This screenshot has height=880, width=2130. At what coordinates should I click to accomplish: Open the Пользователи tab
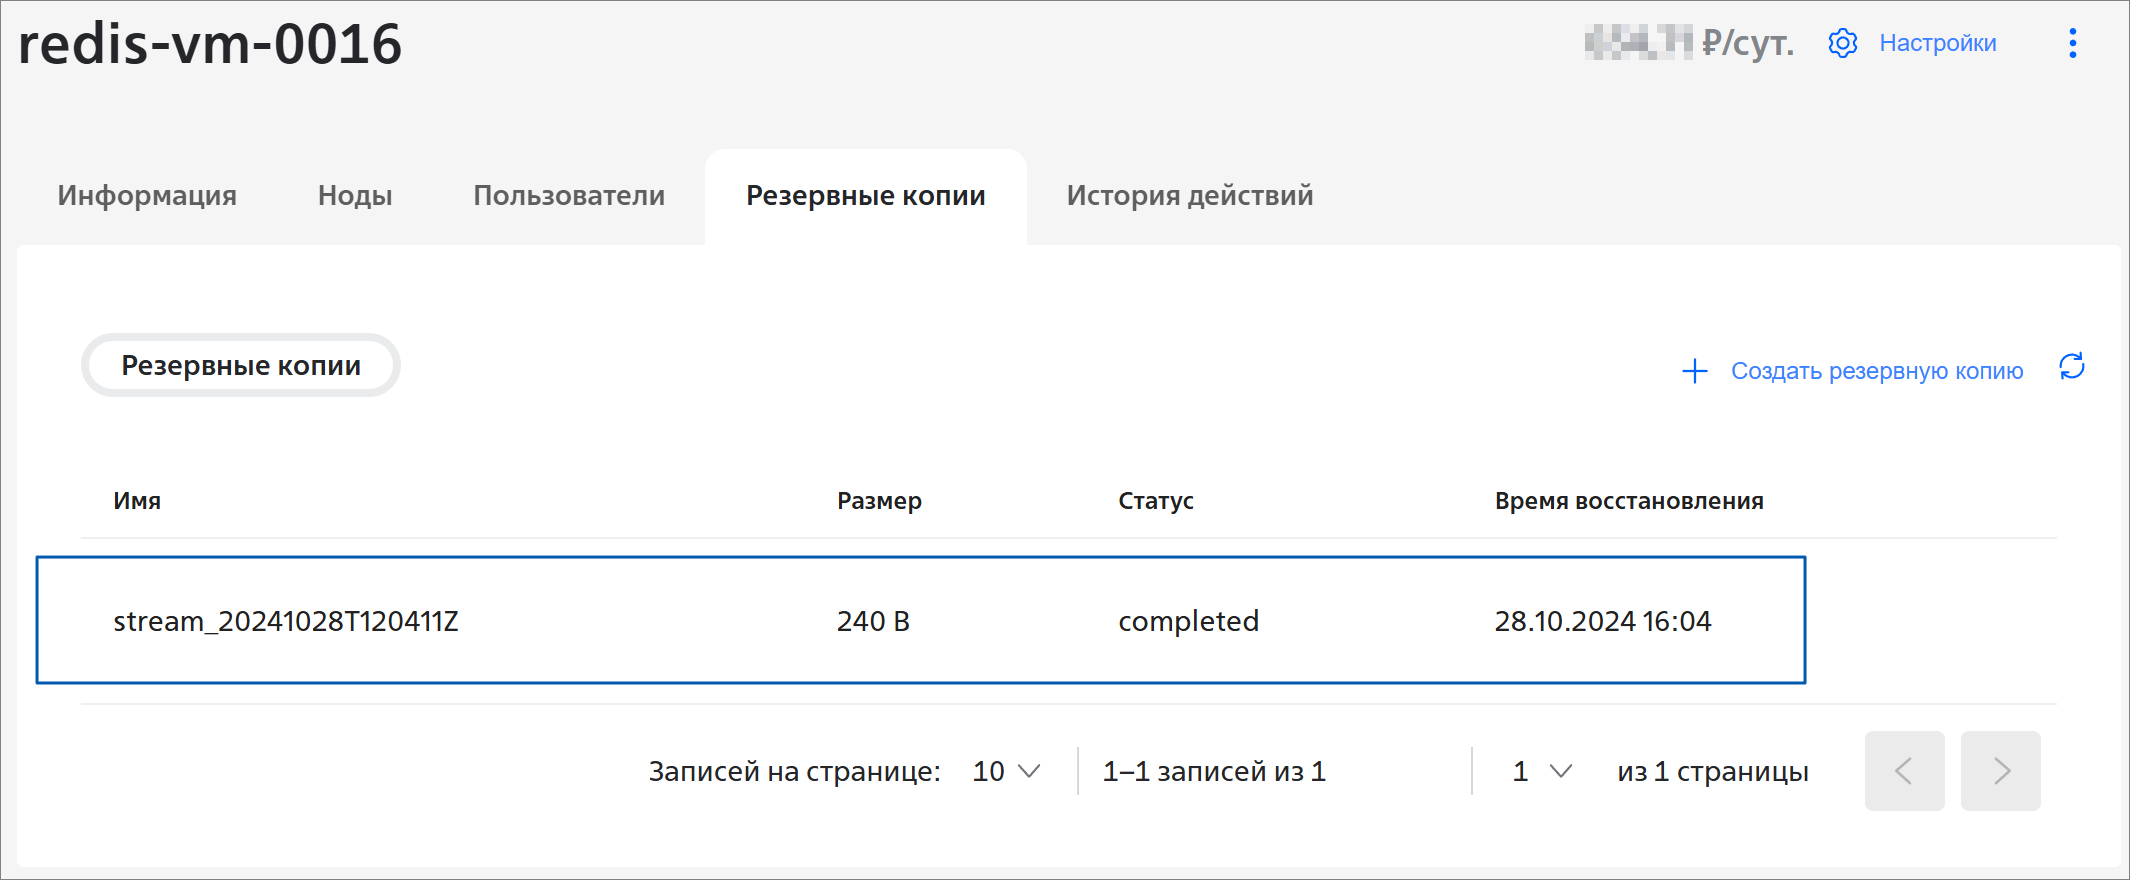click(x=569, y=195)
